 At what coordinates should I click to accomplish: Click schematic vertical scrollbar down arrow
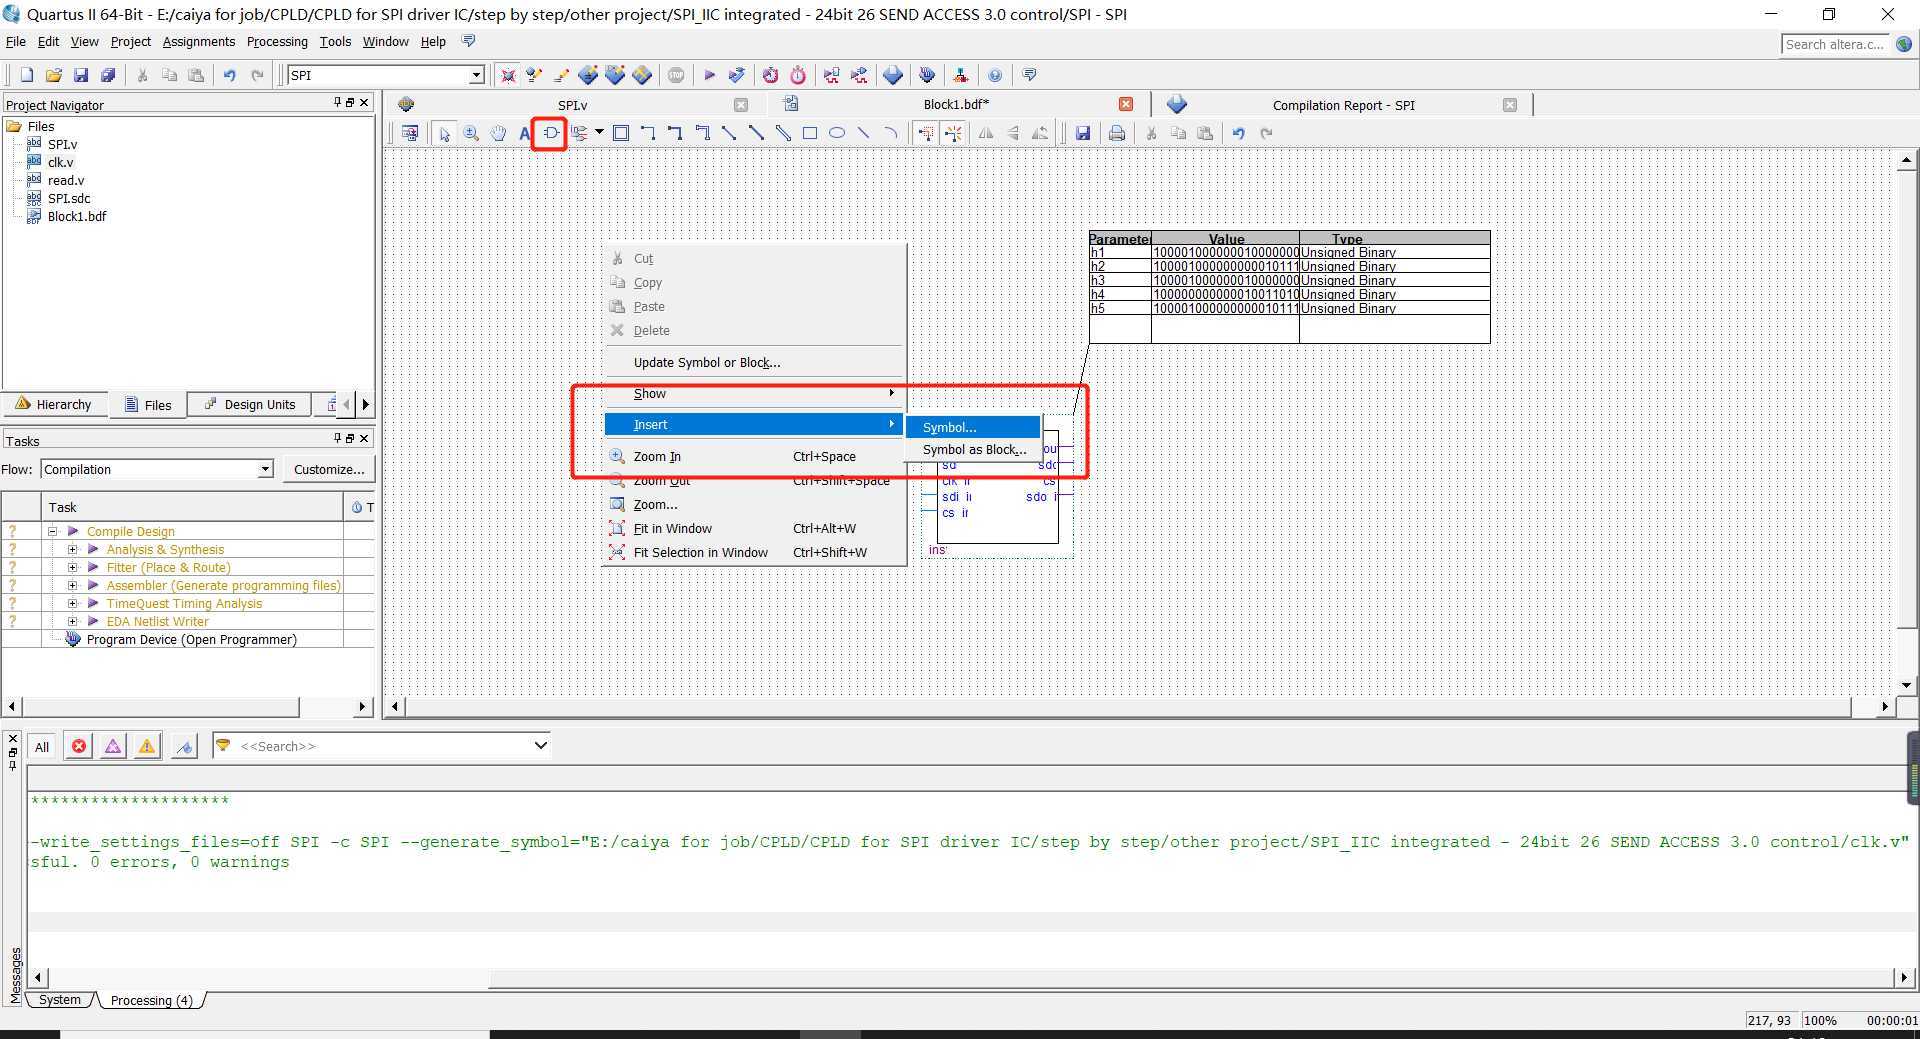tap(1906, 686)
